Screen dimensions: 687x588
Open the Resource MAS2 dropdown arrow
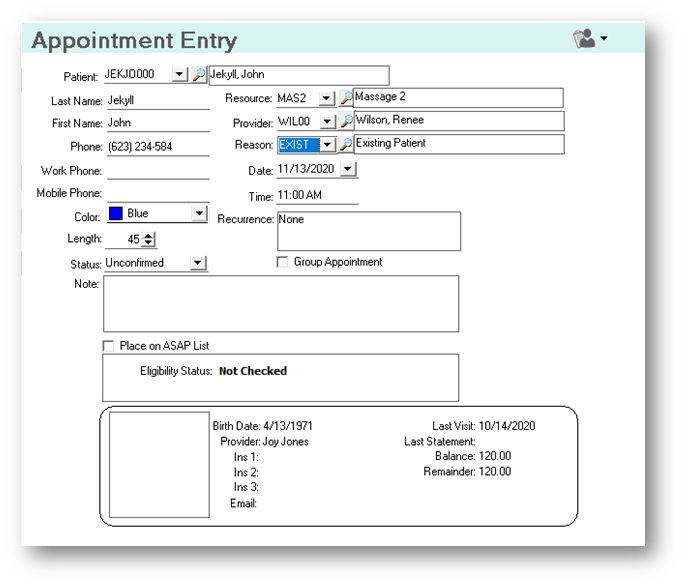coord(326,98)
